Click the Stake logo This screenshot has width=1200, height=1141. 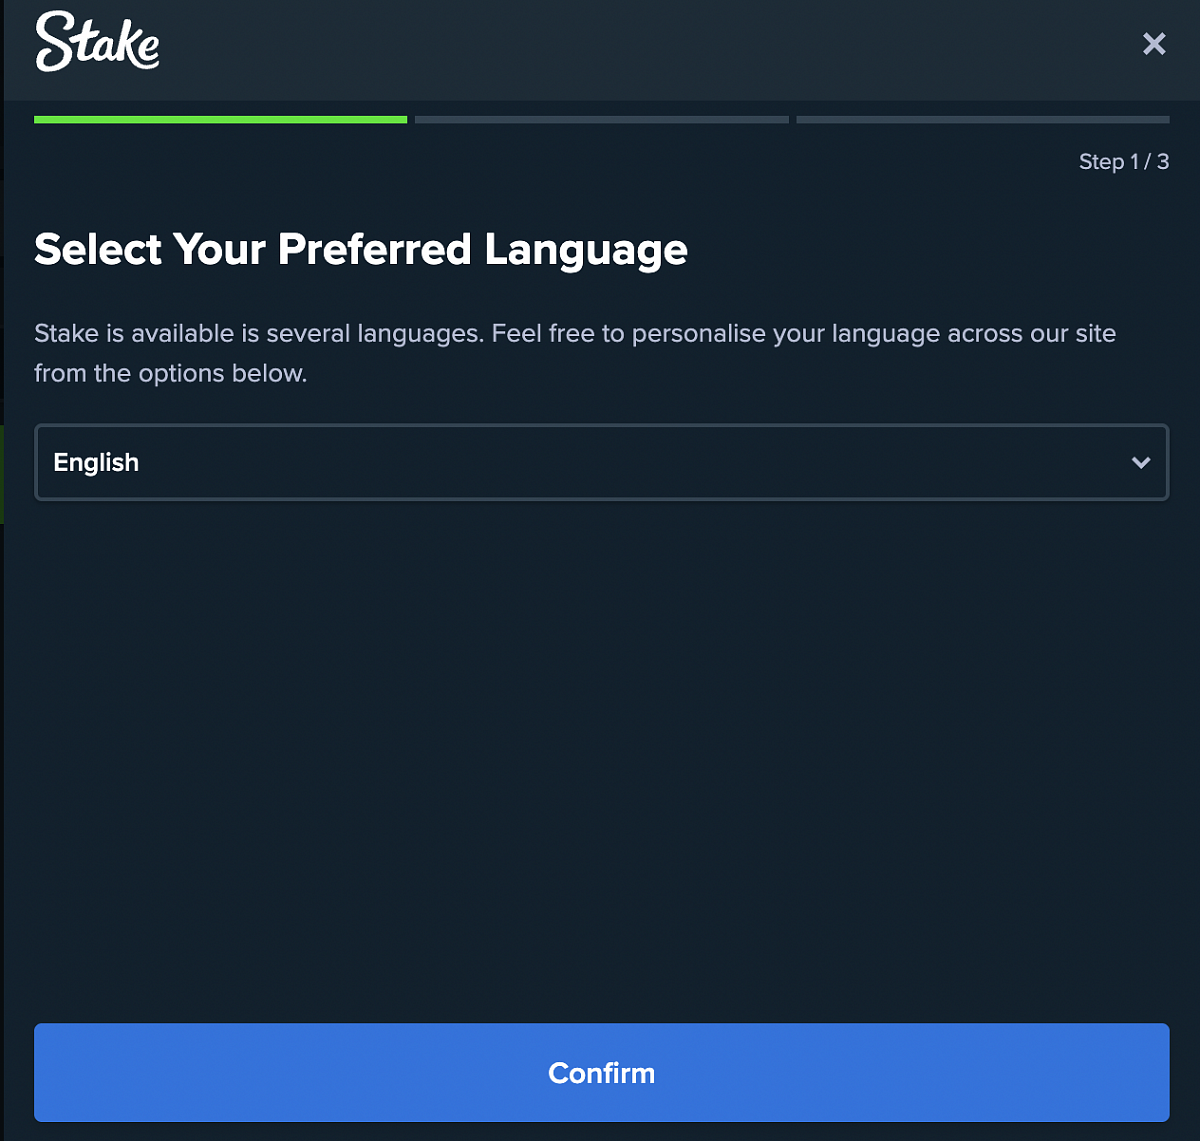point(97,42)
